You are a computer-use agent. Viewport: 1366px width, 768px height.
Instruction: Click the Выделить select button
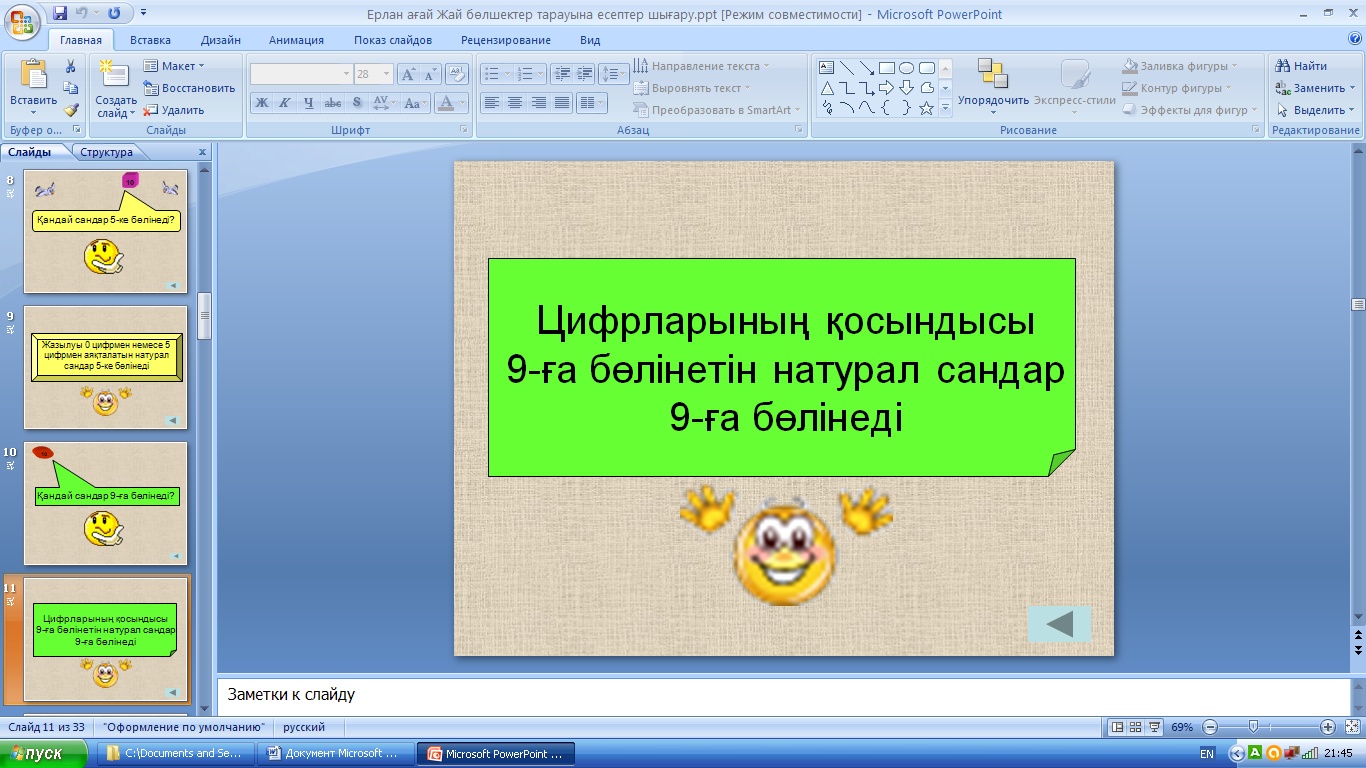[x=1315, y=110]
